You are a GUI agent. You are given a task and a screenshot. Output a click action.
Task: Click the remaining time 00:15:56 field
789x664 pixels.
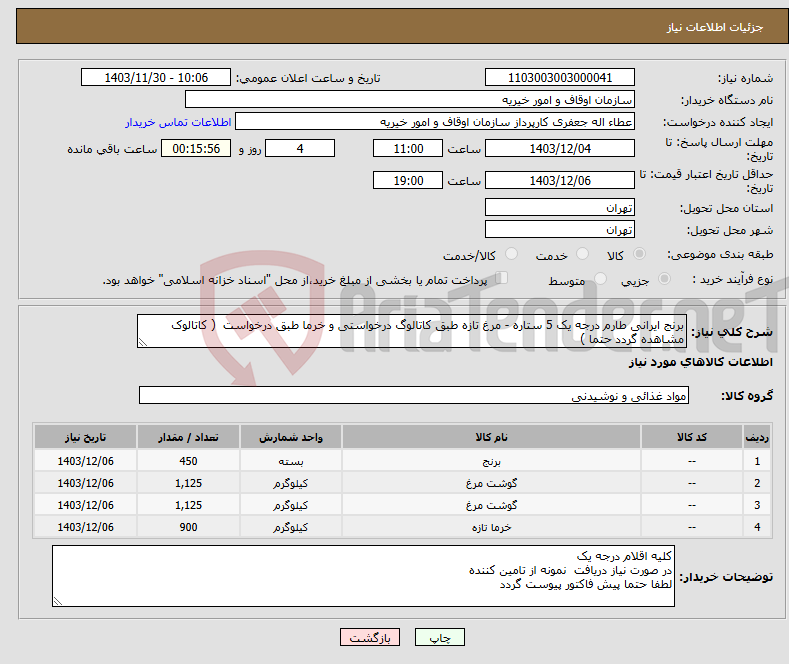196,148
